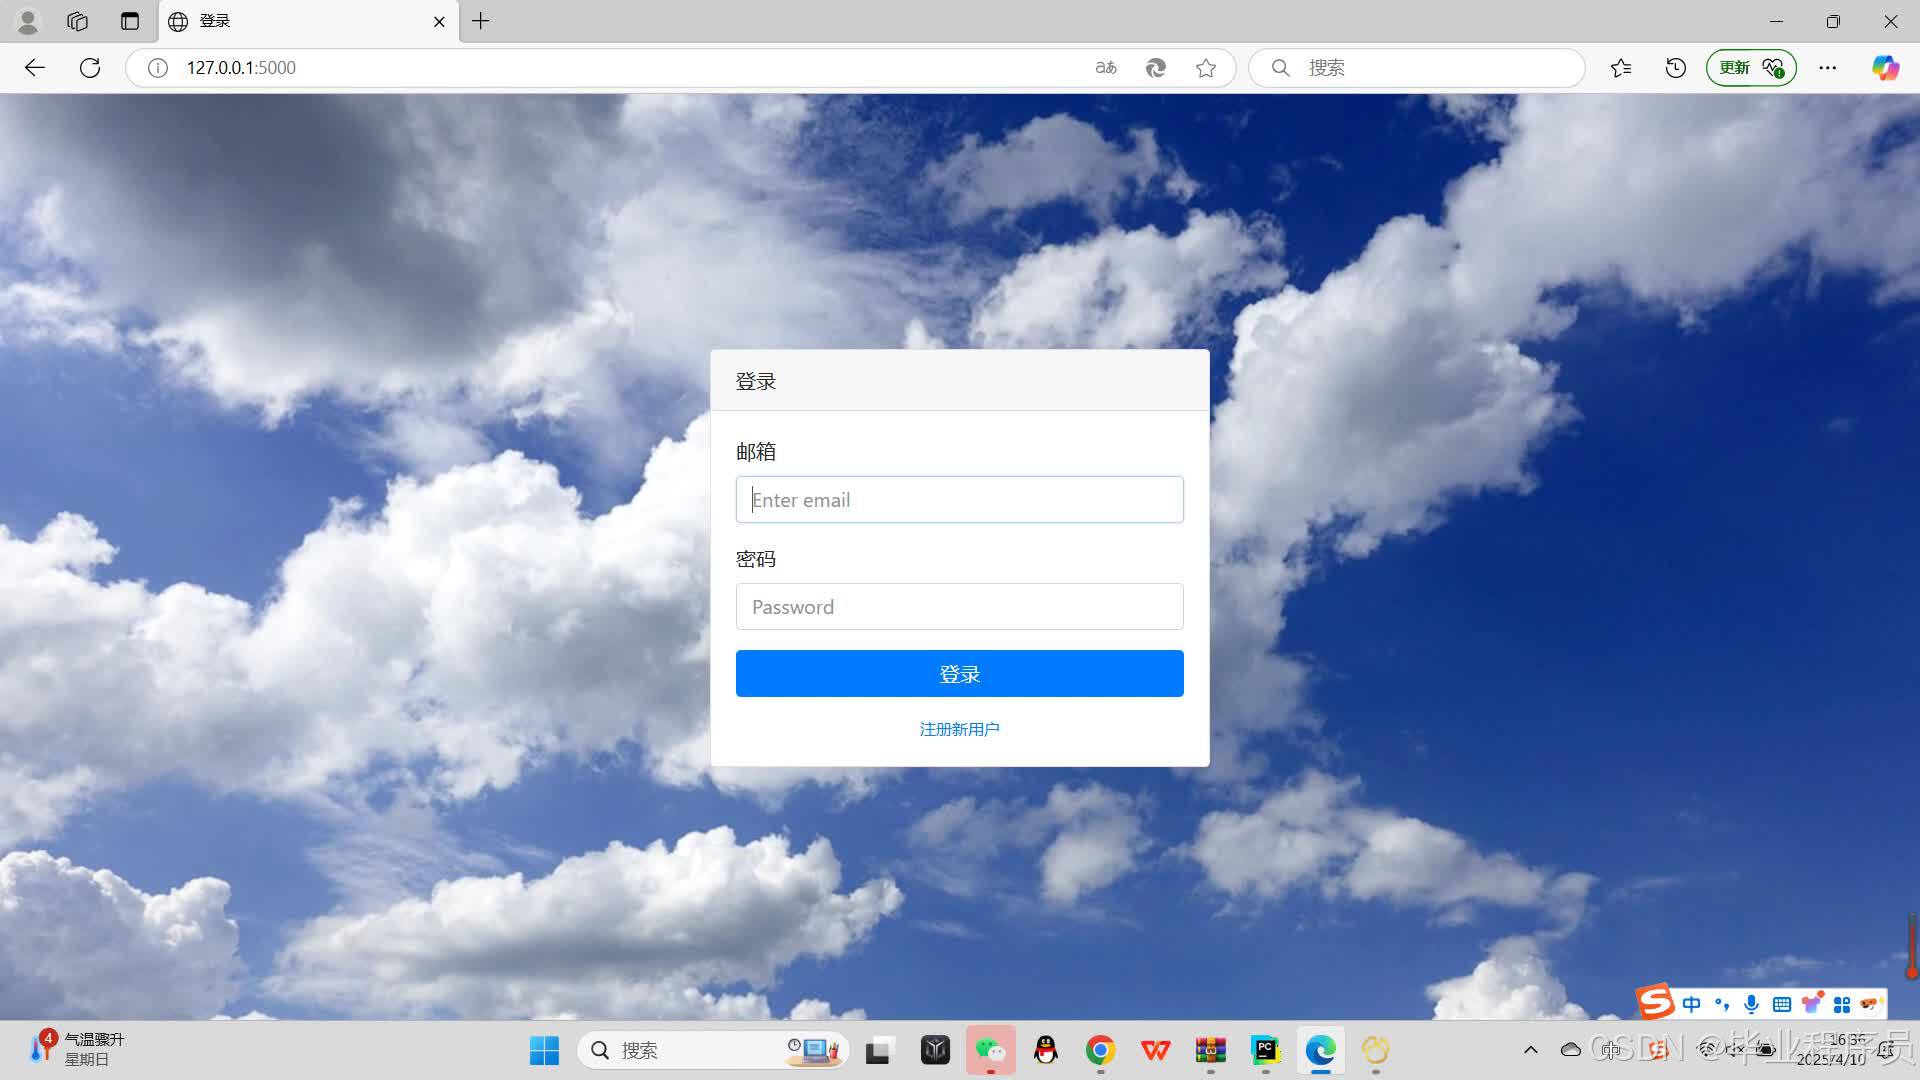Click the Sogou input icon in tray
The width and height of the screenshot is (1920, 1080).
coord(1658,1050)
